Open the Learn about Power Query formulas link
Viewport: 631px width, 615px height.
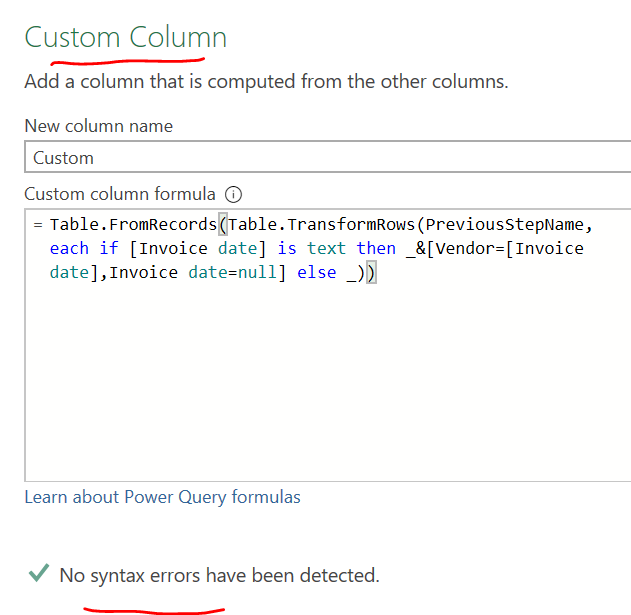click(x=162, y=497)
